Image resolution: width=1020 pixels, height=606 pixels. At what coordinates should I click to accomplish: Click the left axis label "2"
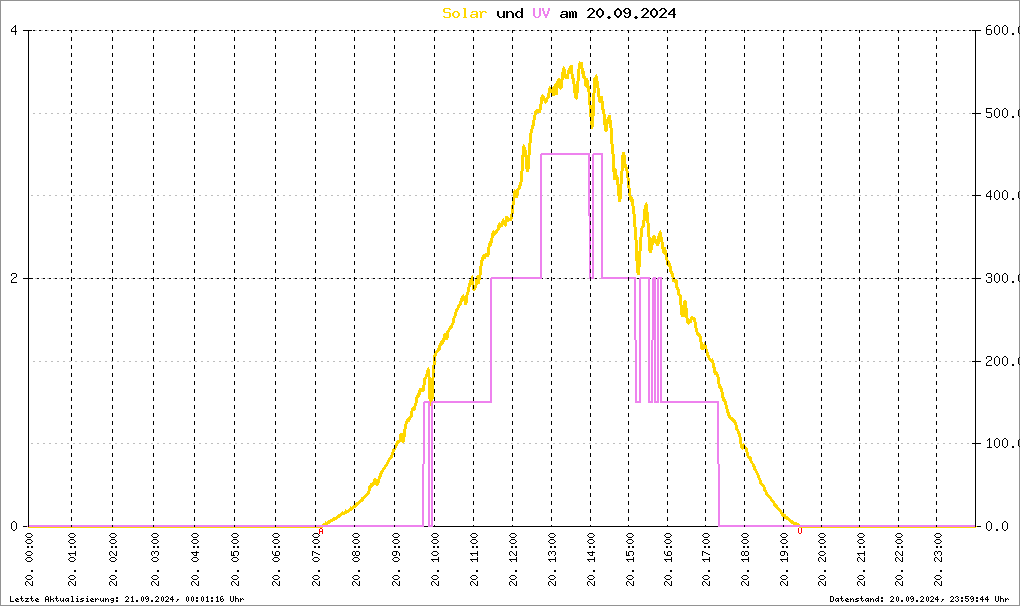coord(14,278)
